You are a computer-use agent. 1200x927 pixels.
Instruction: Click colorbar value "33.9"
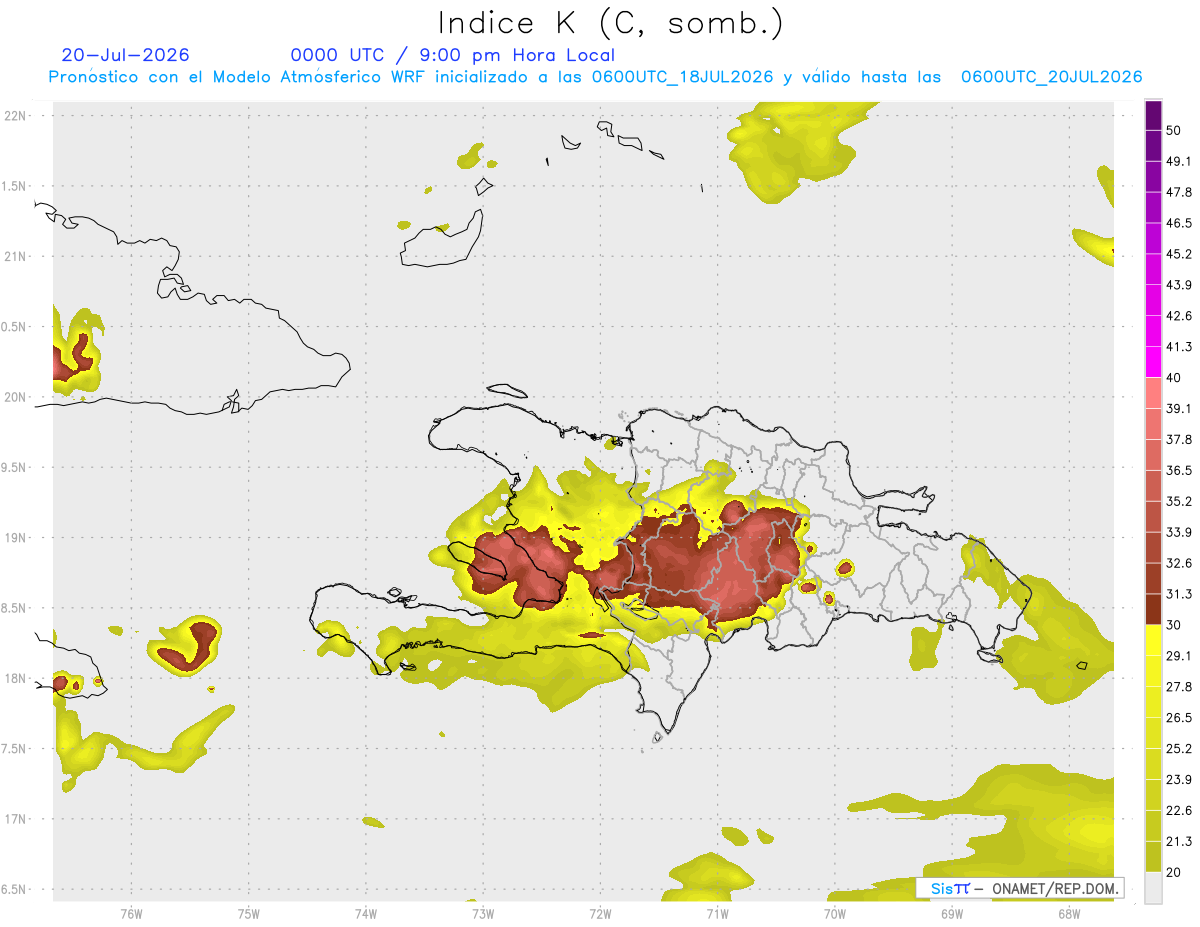[1179, 531]
